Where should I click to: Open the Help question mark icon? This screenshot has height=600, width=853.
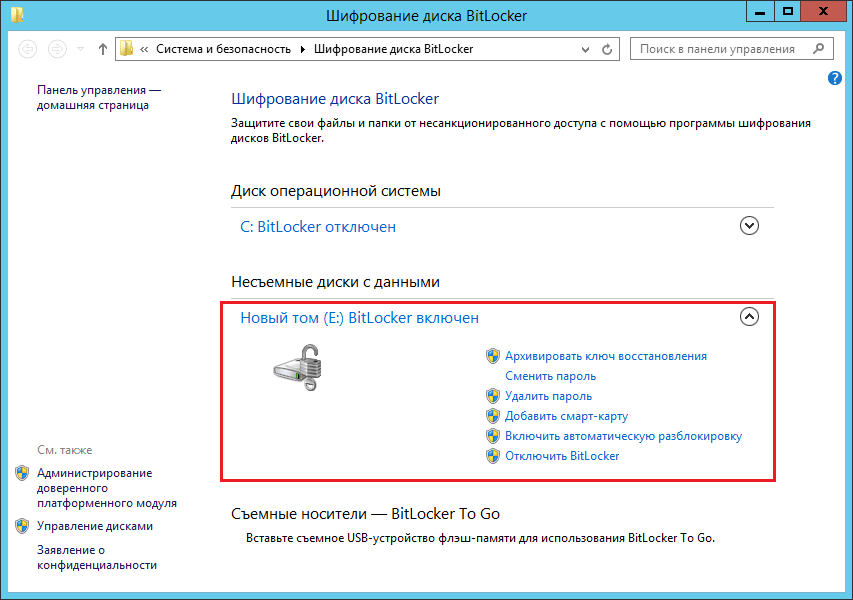pos(835,78)
